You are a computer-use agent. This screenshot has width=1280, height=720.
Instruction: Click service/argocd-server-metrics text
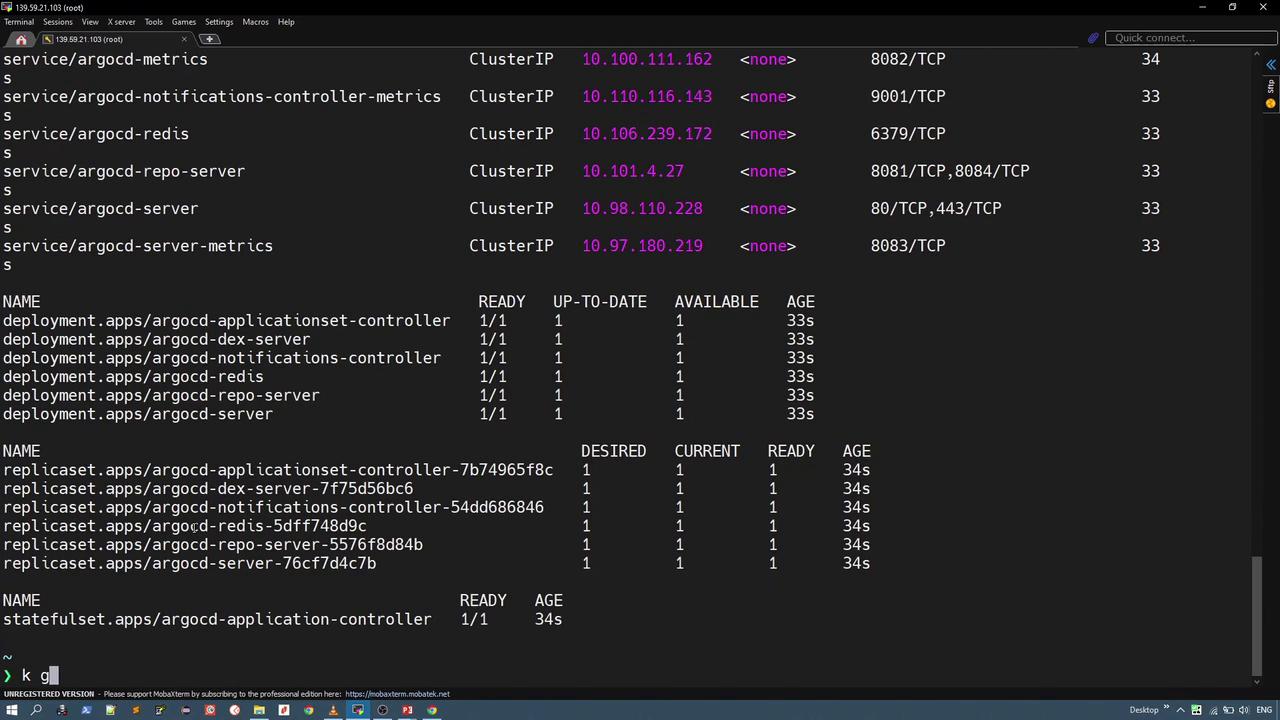click(138, 245)
